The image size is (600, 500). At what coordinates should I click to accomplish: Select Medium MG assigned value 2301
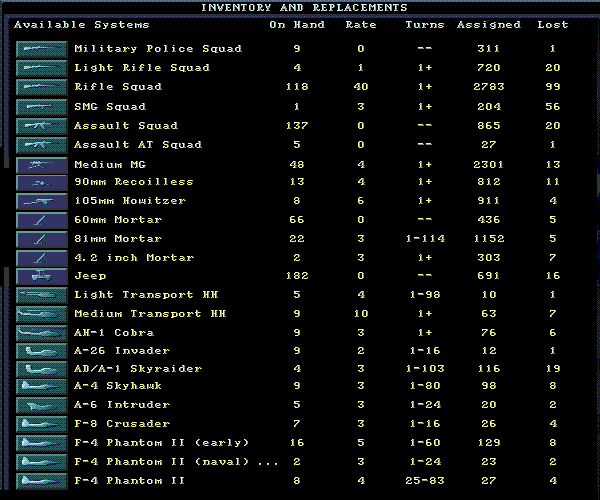[489, 165]
